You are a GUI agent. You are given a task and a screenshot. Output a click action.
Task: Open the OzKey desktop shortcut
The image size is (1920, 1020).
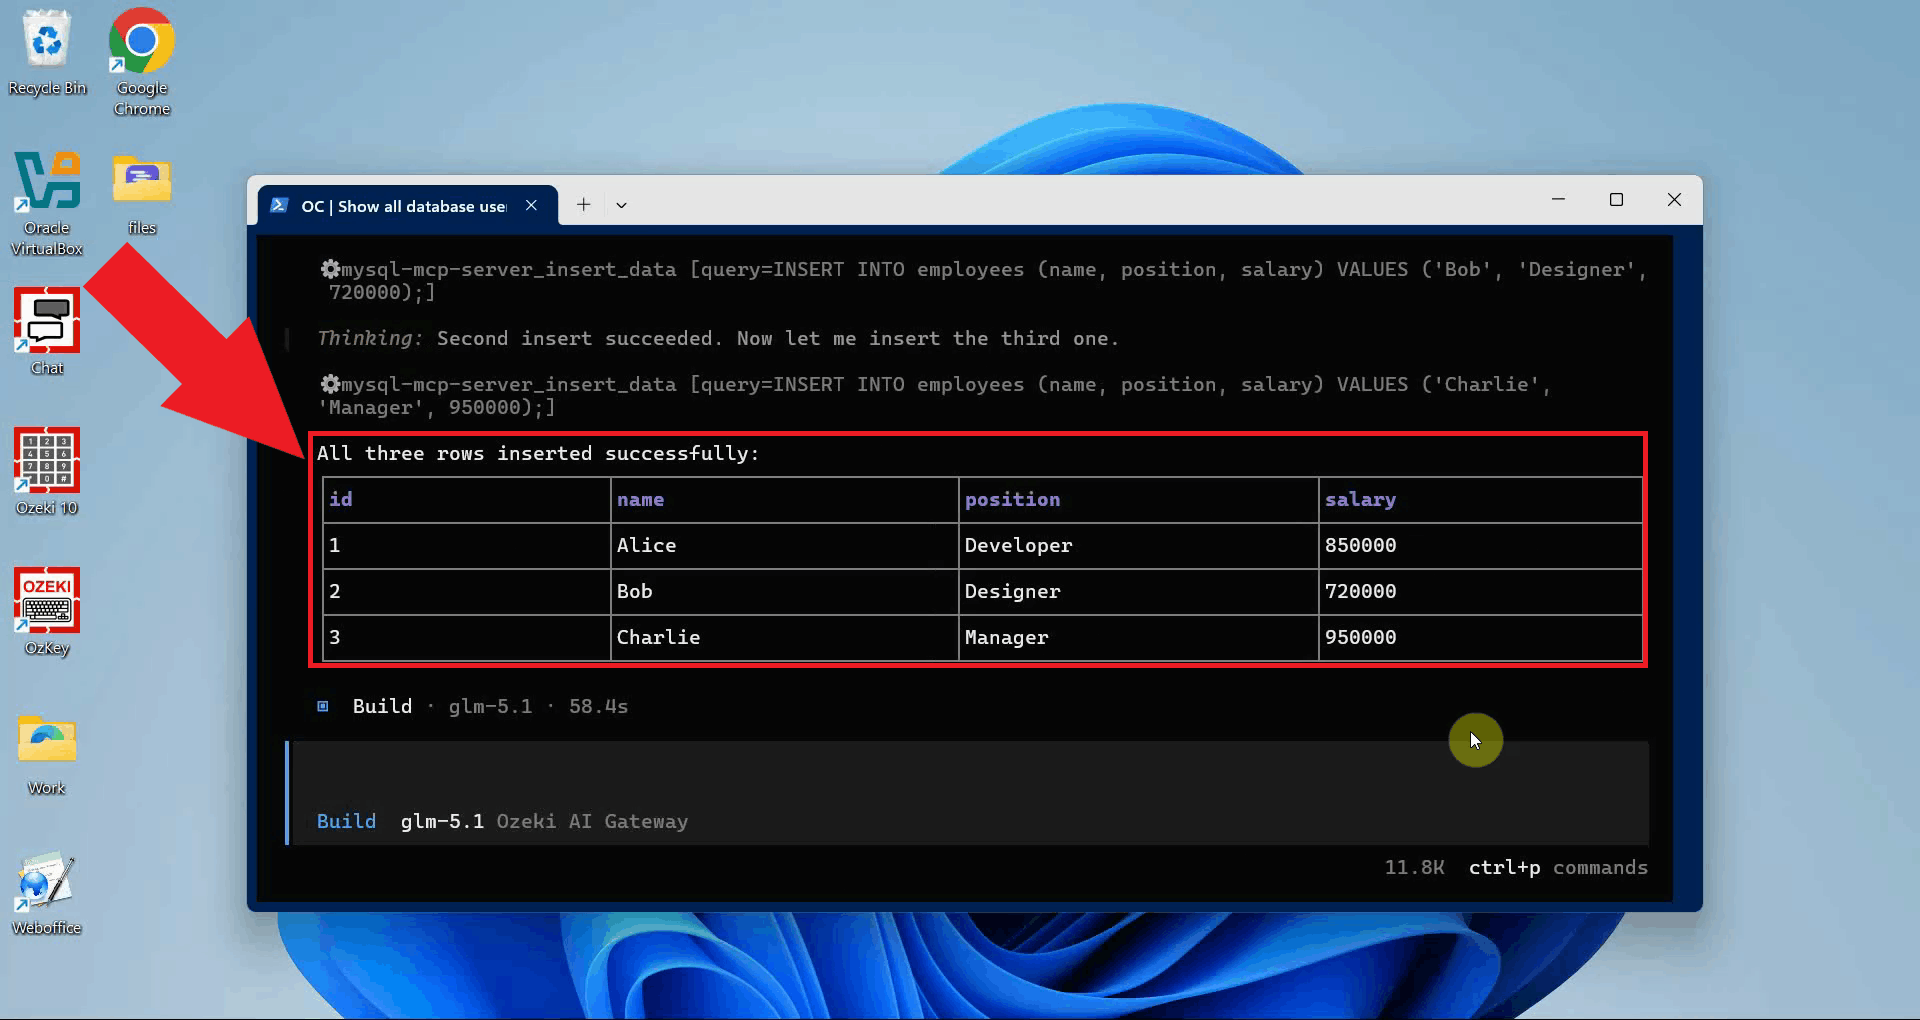click(x=47, y=611)
